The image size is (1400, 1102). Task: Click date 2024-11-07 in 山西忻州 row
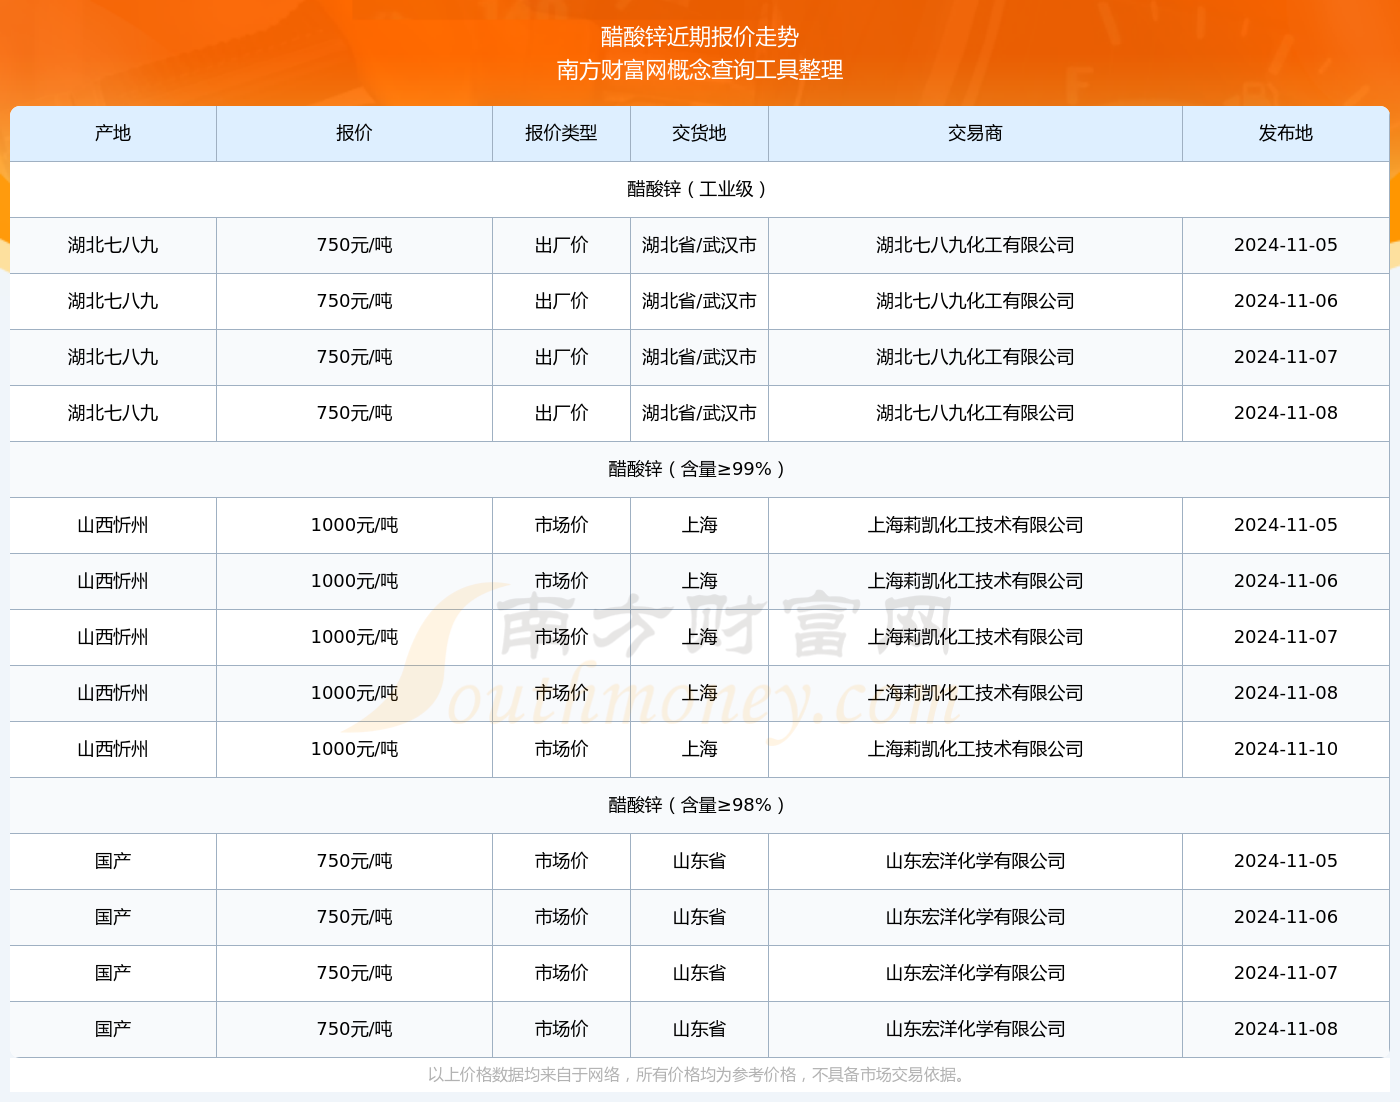pyautogui.click(x=1286, y=637)
